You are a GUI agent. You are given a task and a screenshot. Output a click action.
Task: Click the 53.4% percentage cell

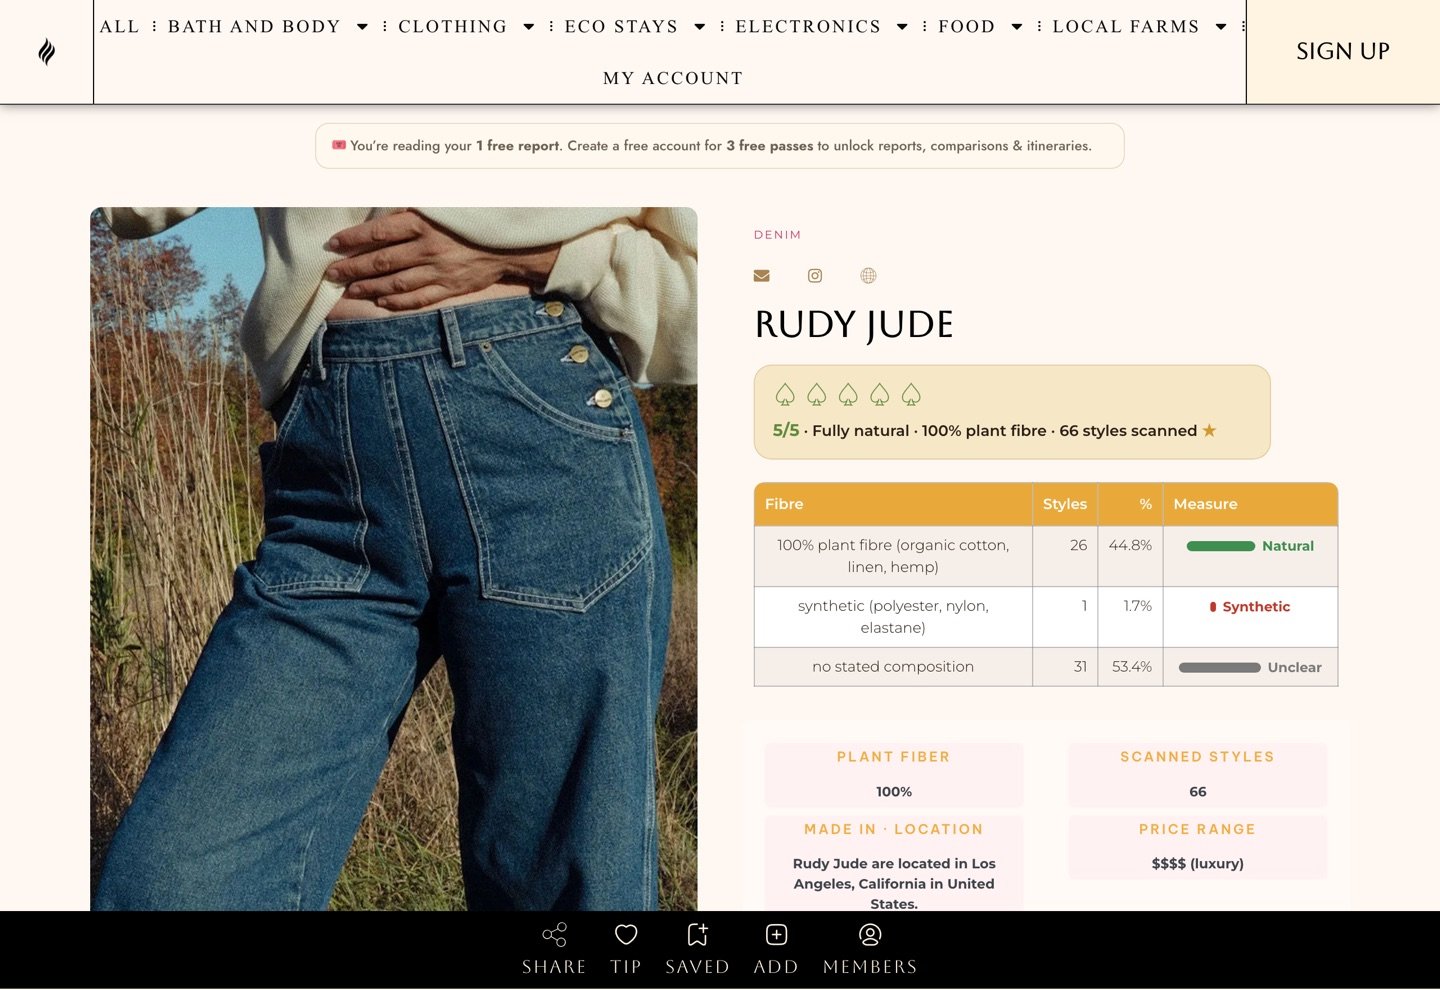(x=1131, y=667)
